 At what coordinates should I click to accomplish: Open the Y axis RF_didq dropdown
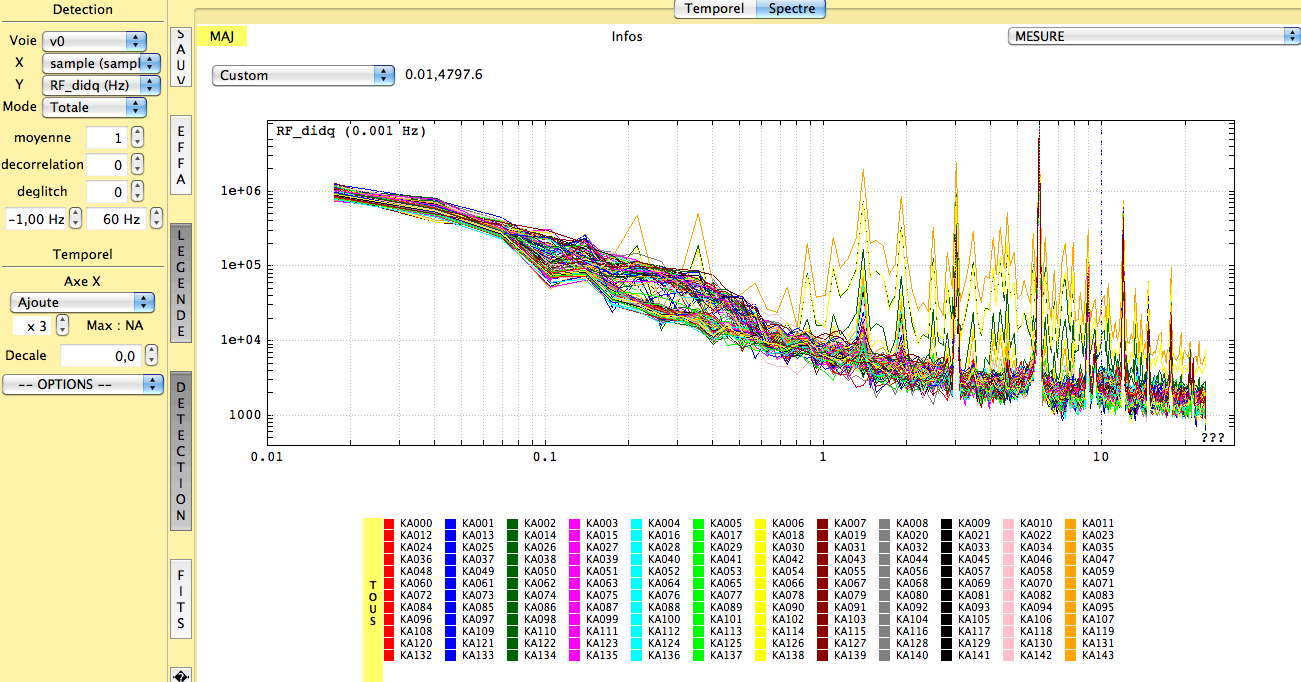click(x=100, y=85)
